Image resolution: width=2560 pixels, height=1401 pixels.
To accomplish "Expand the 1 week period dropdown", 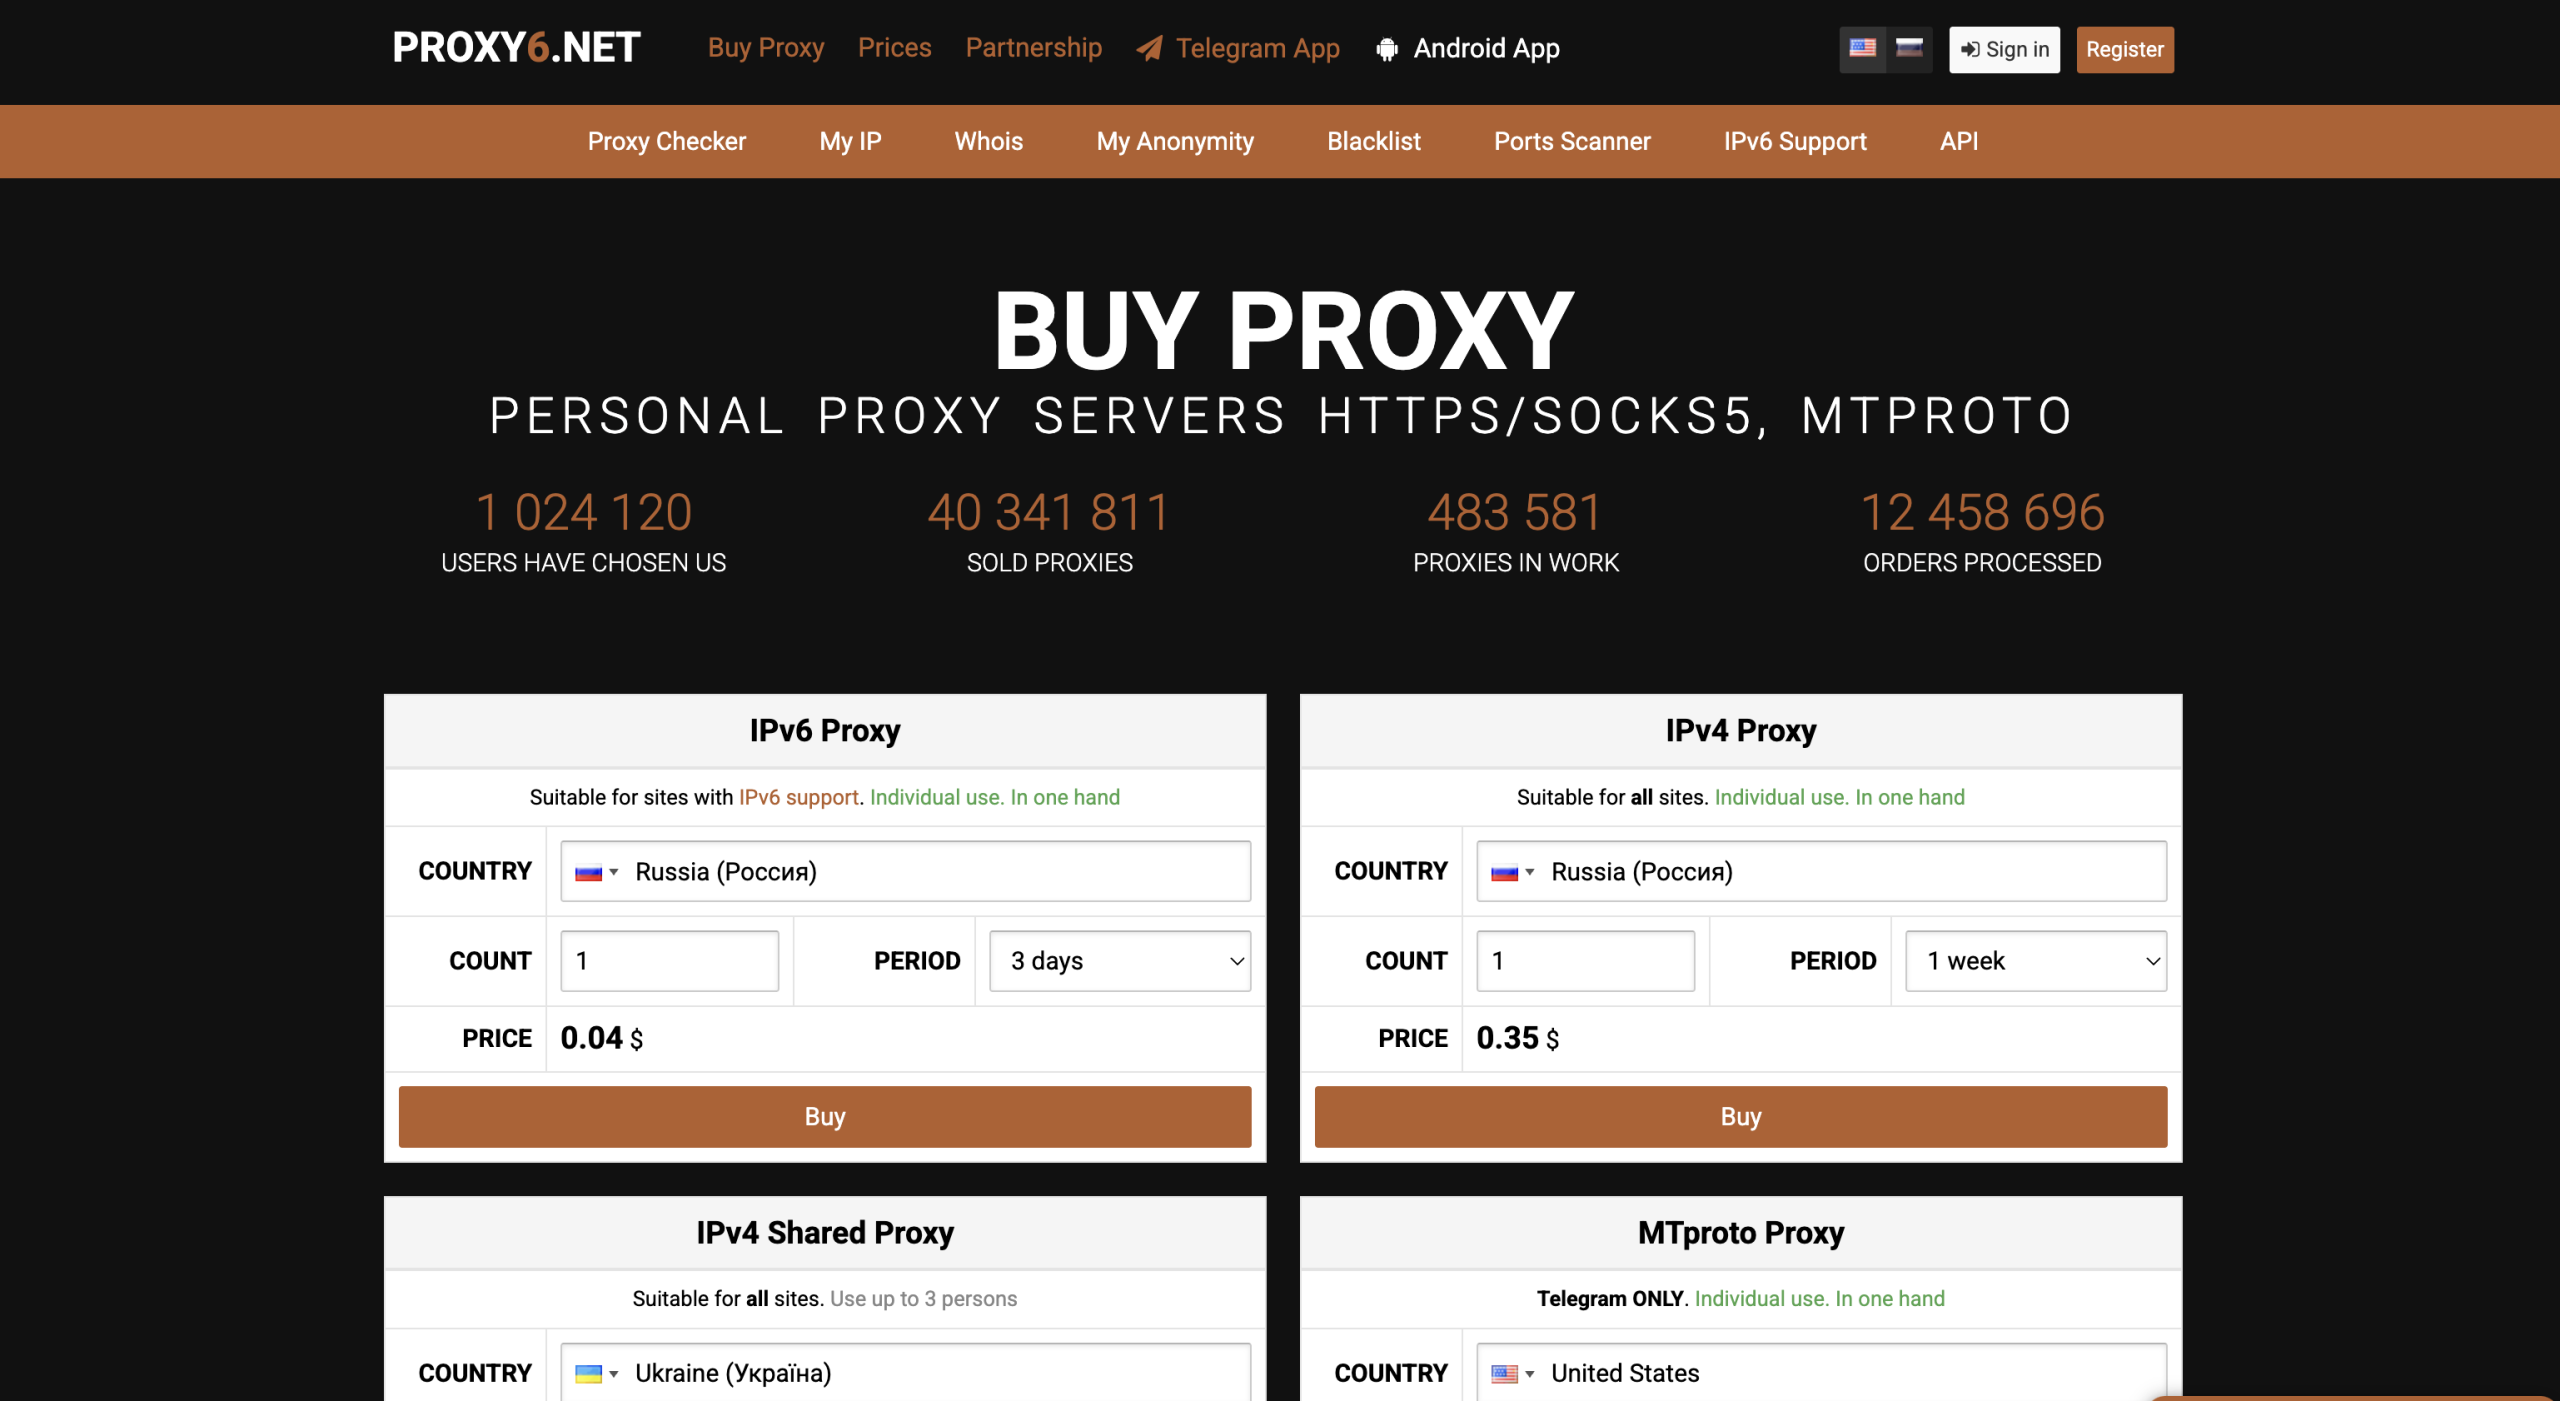I will pyautogui.click(x=2036, y=961).
